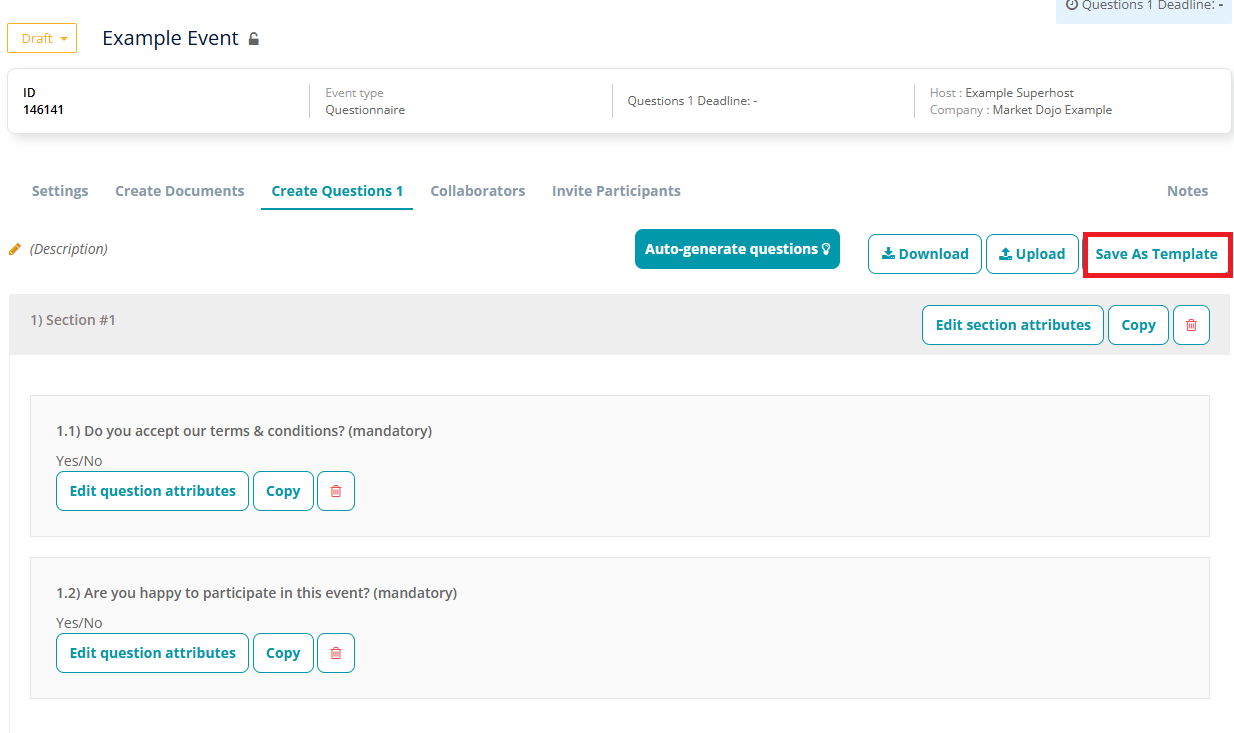Image resolution: width=1234 pixels, height=733 pixels.
Task: Open the Settings tab
Action: pyautogui.click(x=60, y=190)
